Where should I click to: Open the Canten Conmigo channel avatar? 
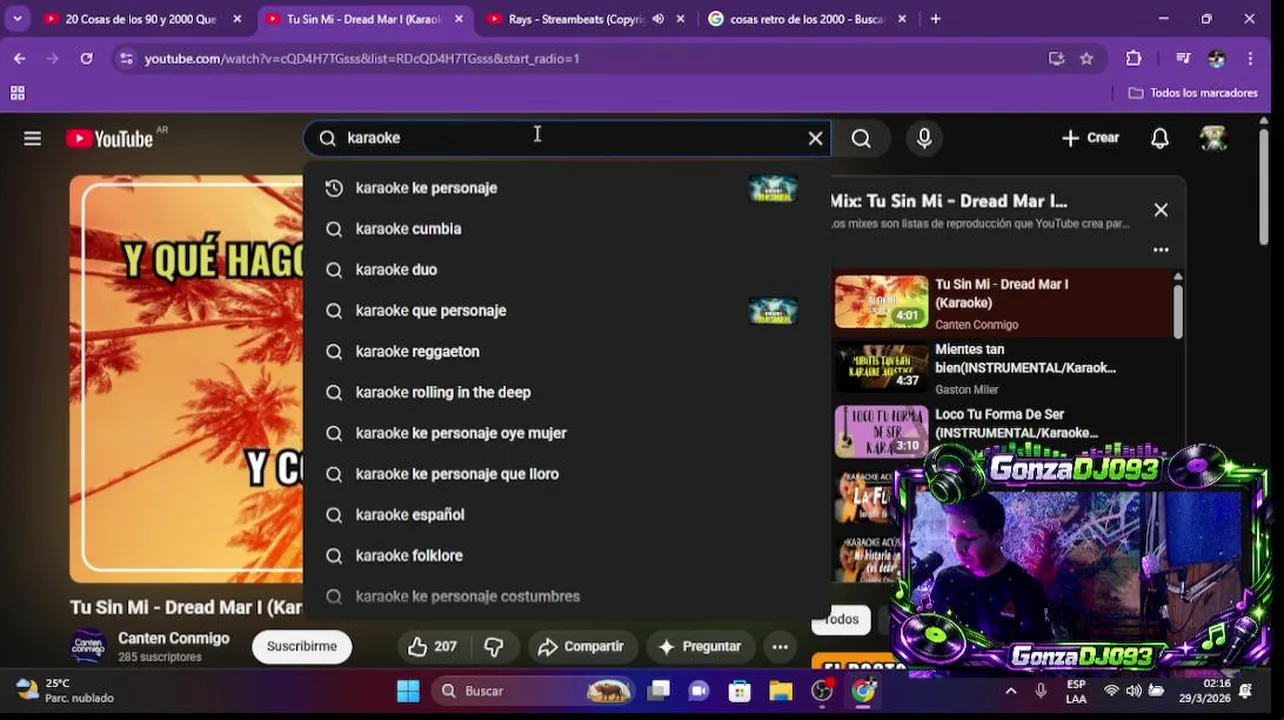(88, 647)
